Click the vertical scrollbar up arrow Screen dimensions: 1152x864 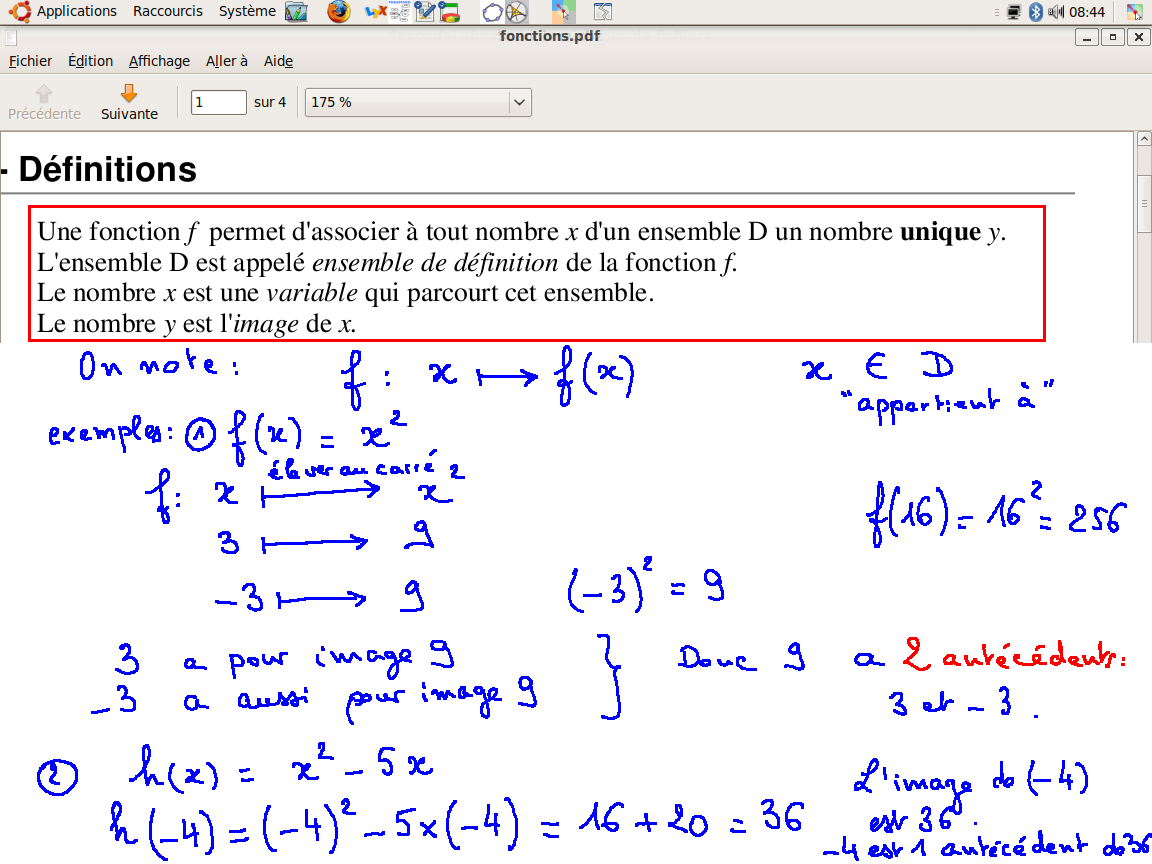tap(1144, 139)
